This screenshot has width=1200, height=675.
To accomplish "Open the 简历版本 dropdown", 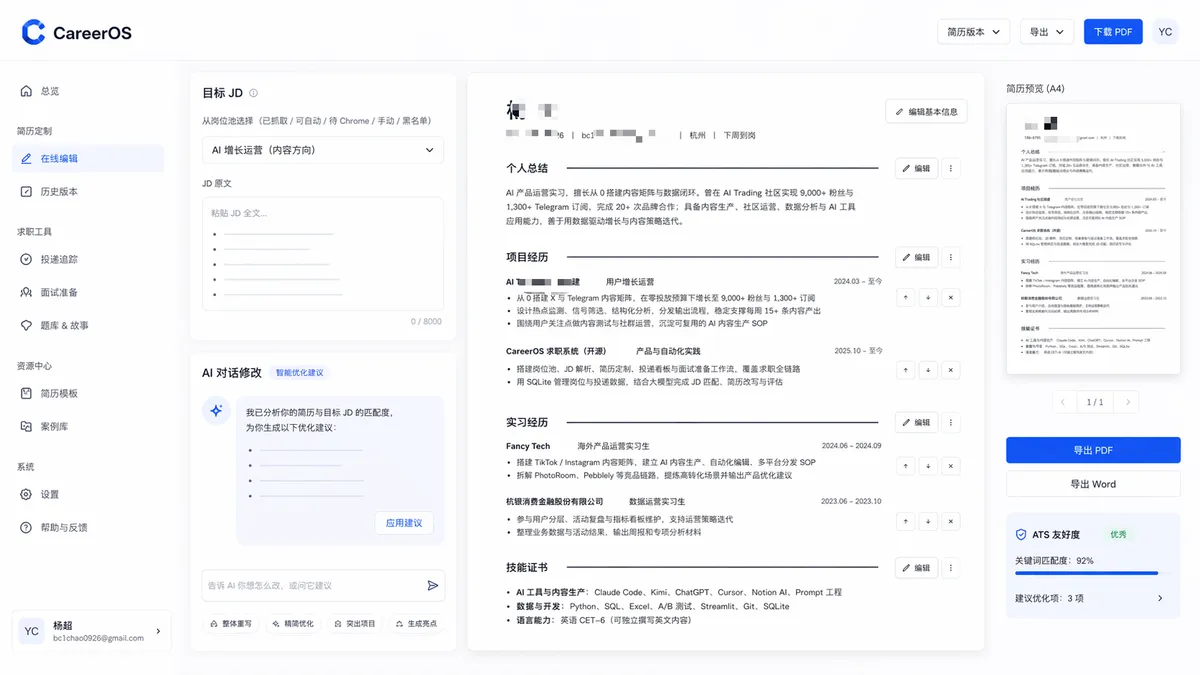I will click(x=973, y=32).
